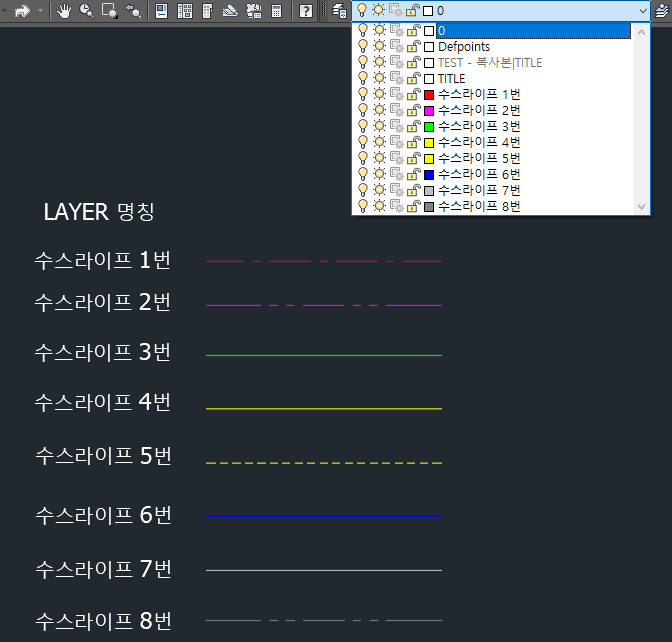Click yellow color swatch of 수스라이프 4번
Screen dimensions: 672x642
(429, 143)
